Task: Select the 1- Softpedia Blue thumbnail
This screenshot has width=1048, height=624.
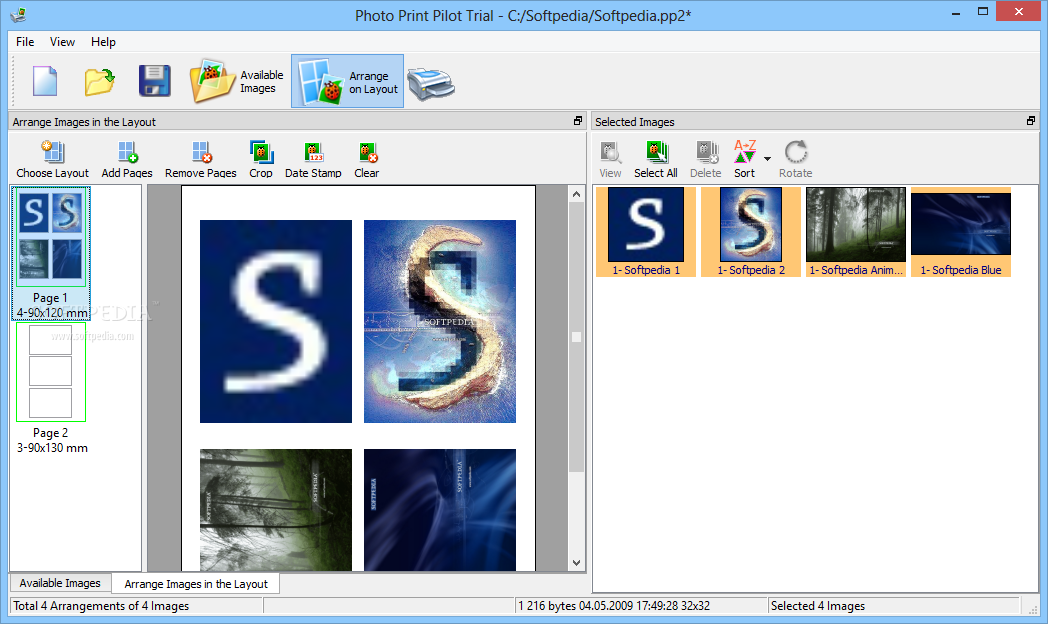Action: click(x=961, y=232)
